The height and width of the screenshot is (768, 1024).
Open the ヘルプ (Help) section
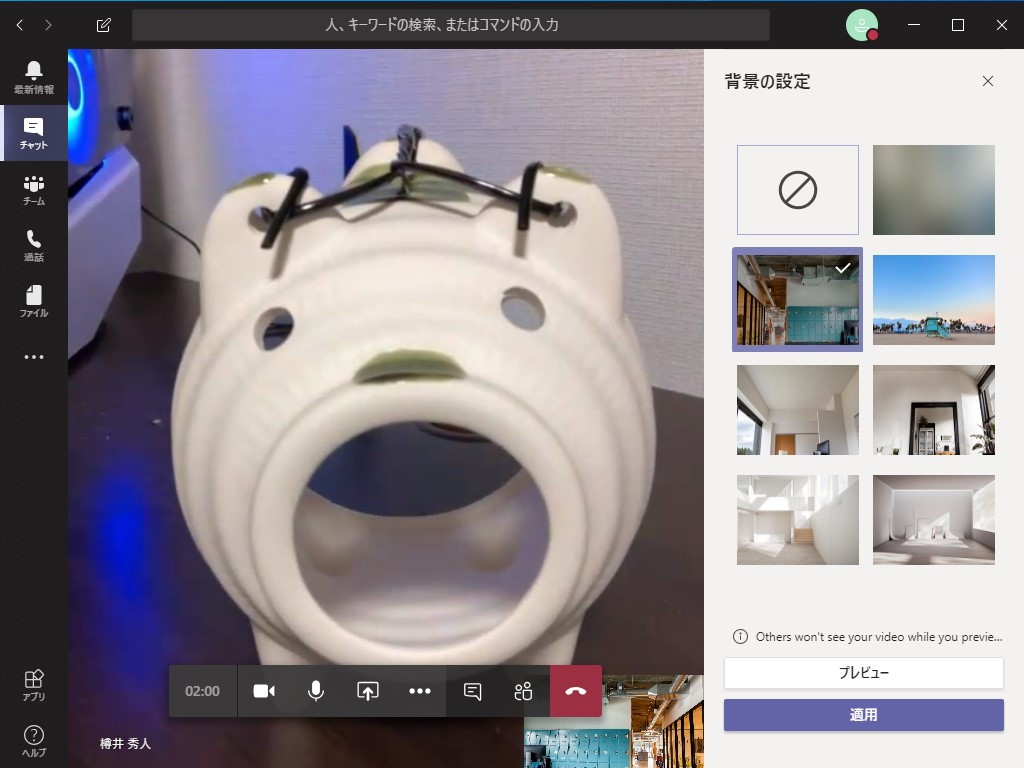pyautogui.click(x=33, y=738)
